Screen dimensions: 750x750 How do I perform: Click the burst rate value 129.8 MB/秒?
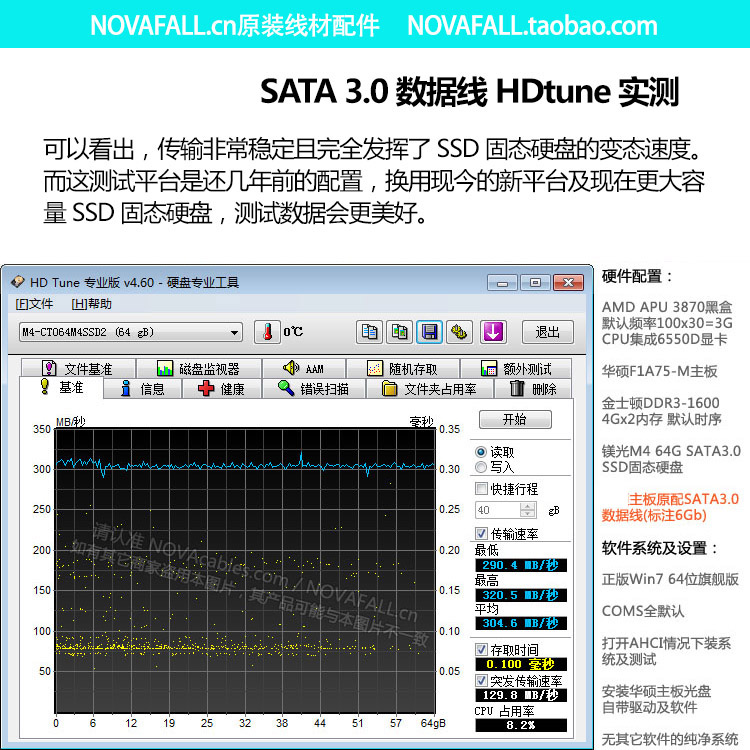pos(521,695)
